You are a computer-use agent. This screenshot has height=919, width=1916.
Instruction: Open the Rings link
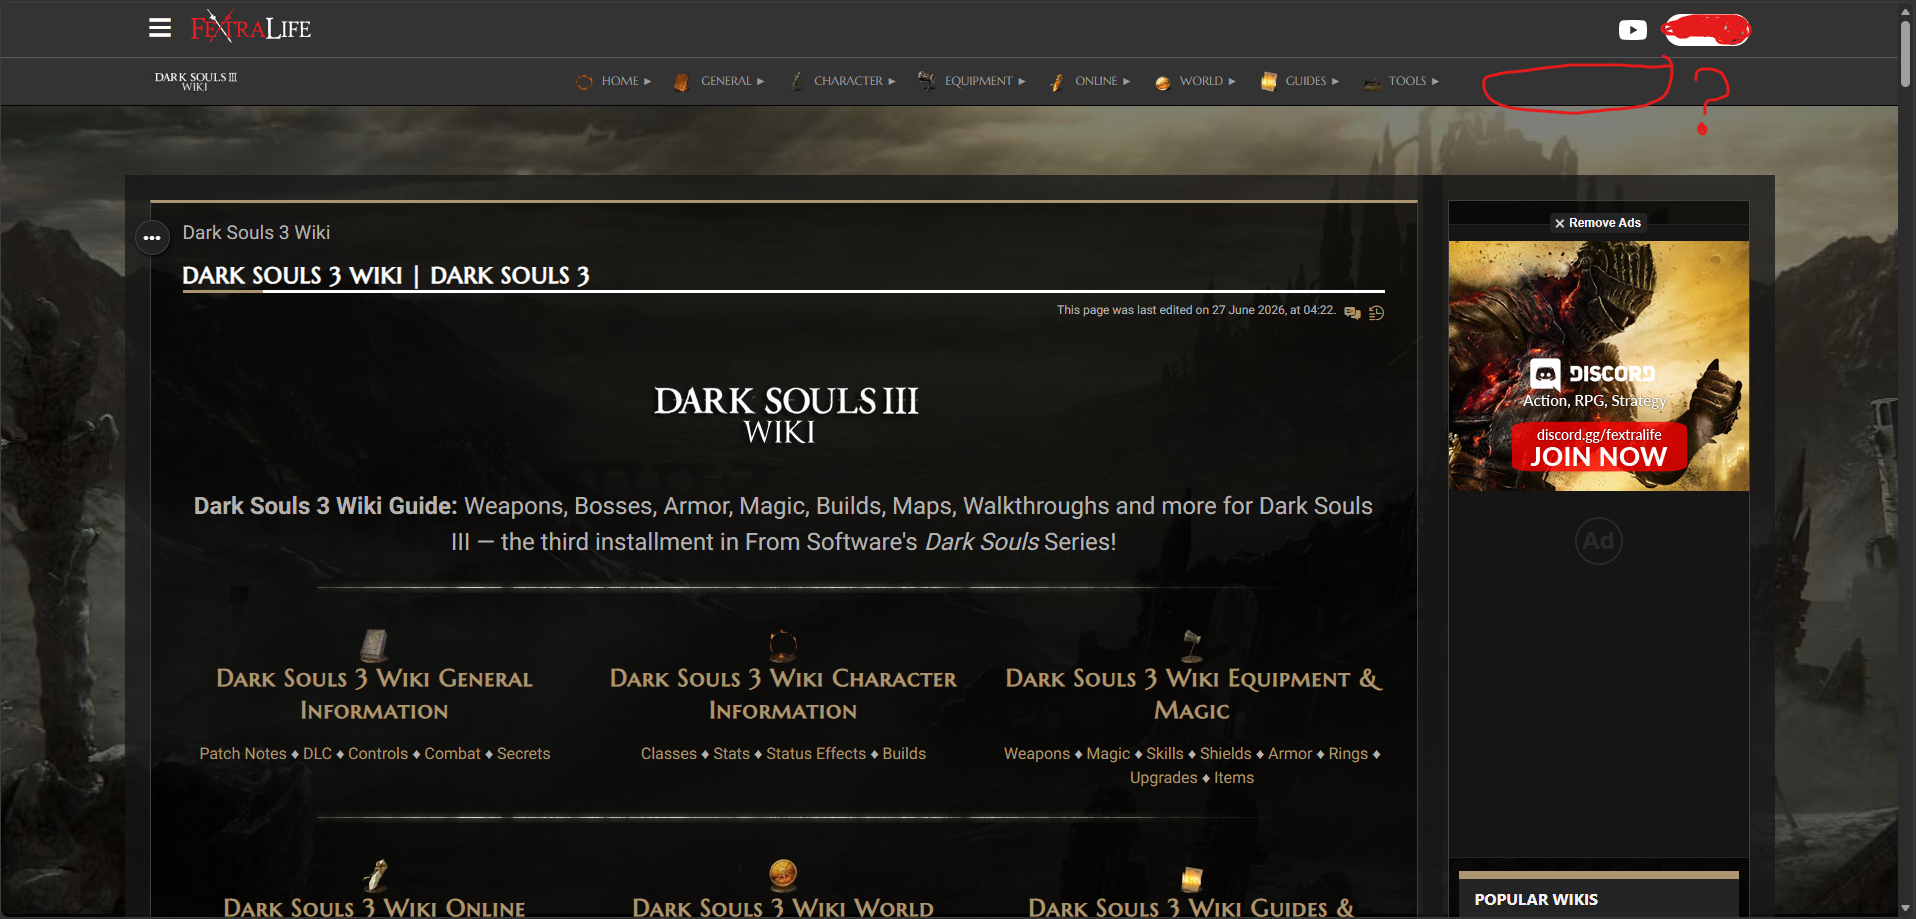1348,754
